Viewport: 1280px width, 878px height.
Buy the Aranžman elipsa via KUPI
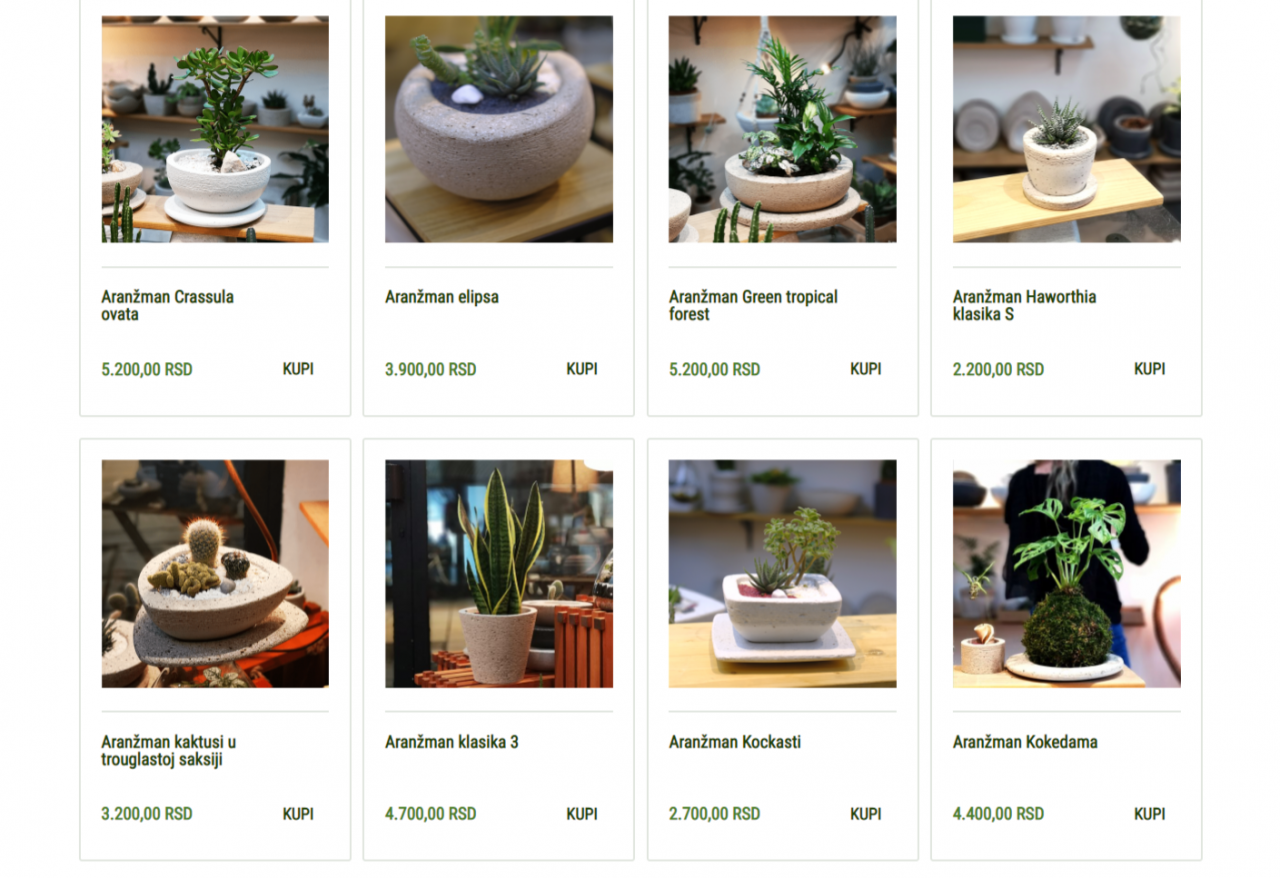coord(582,369)
